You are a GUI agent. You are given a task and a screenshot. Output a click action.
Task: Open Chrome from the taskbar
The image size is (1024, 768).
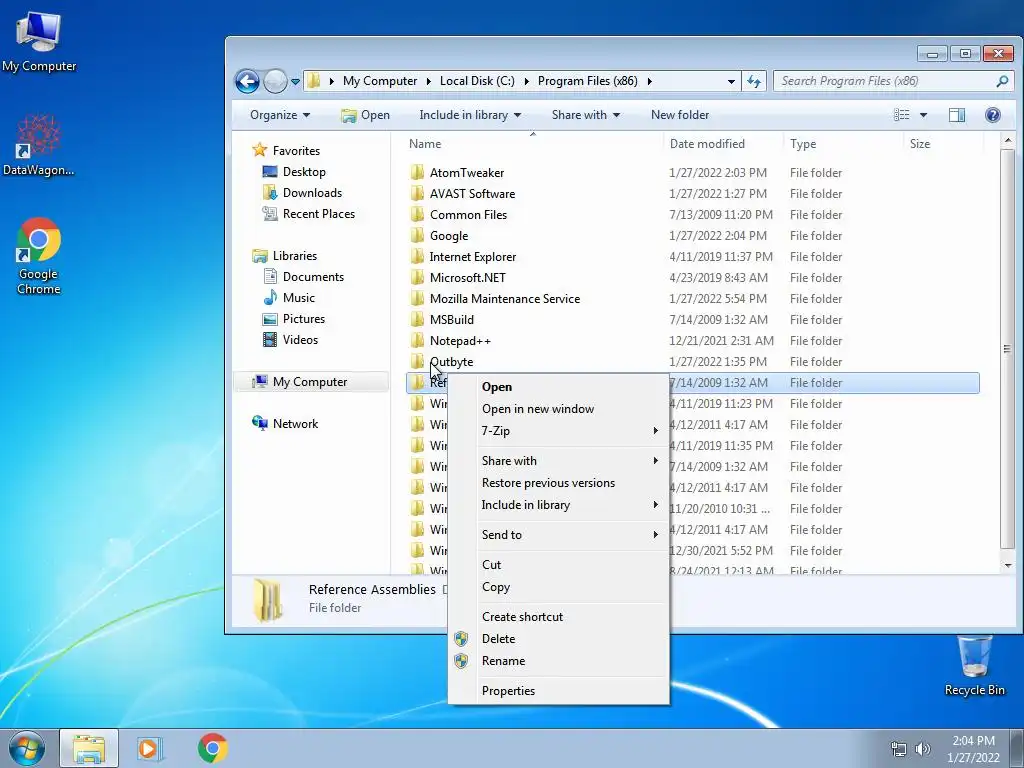coord(212,748)
